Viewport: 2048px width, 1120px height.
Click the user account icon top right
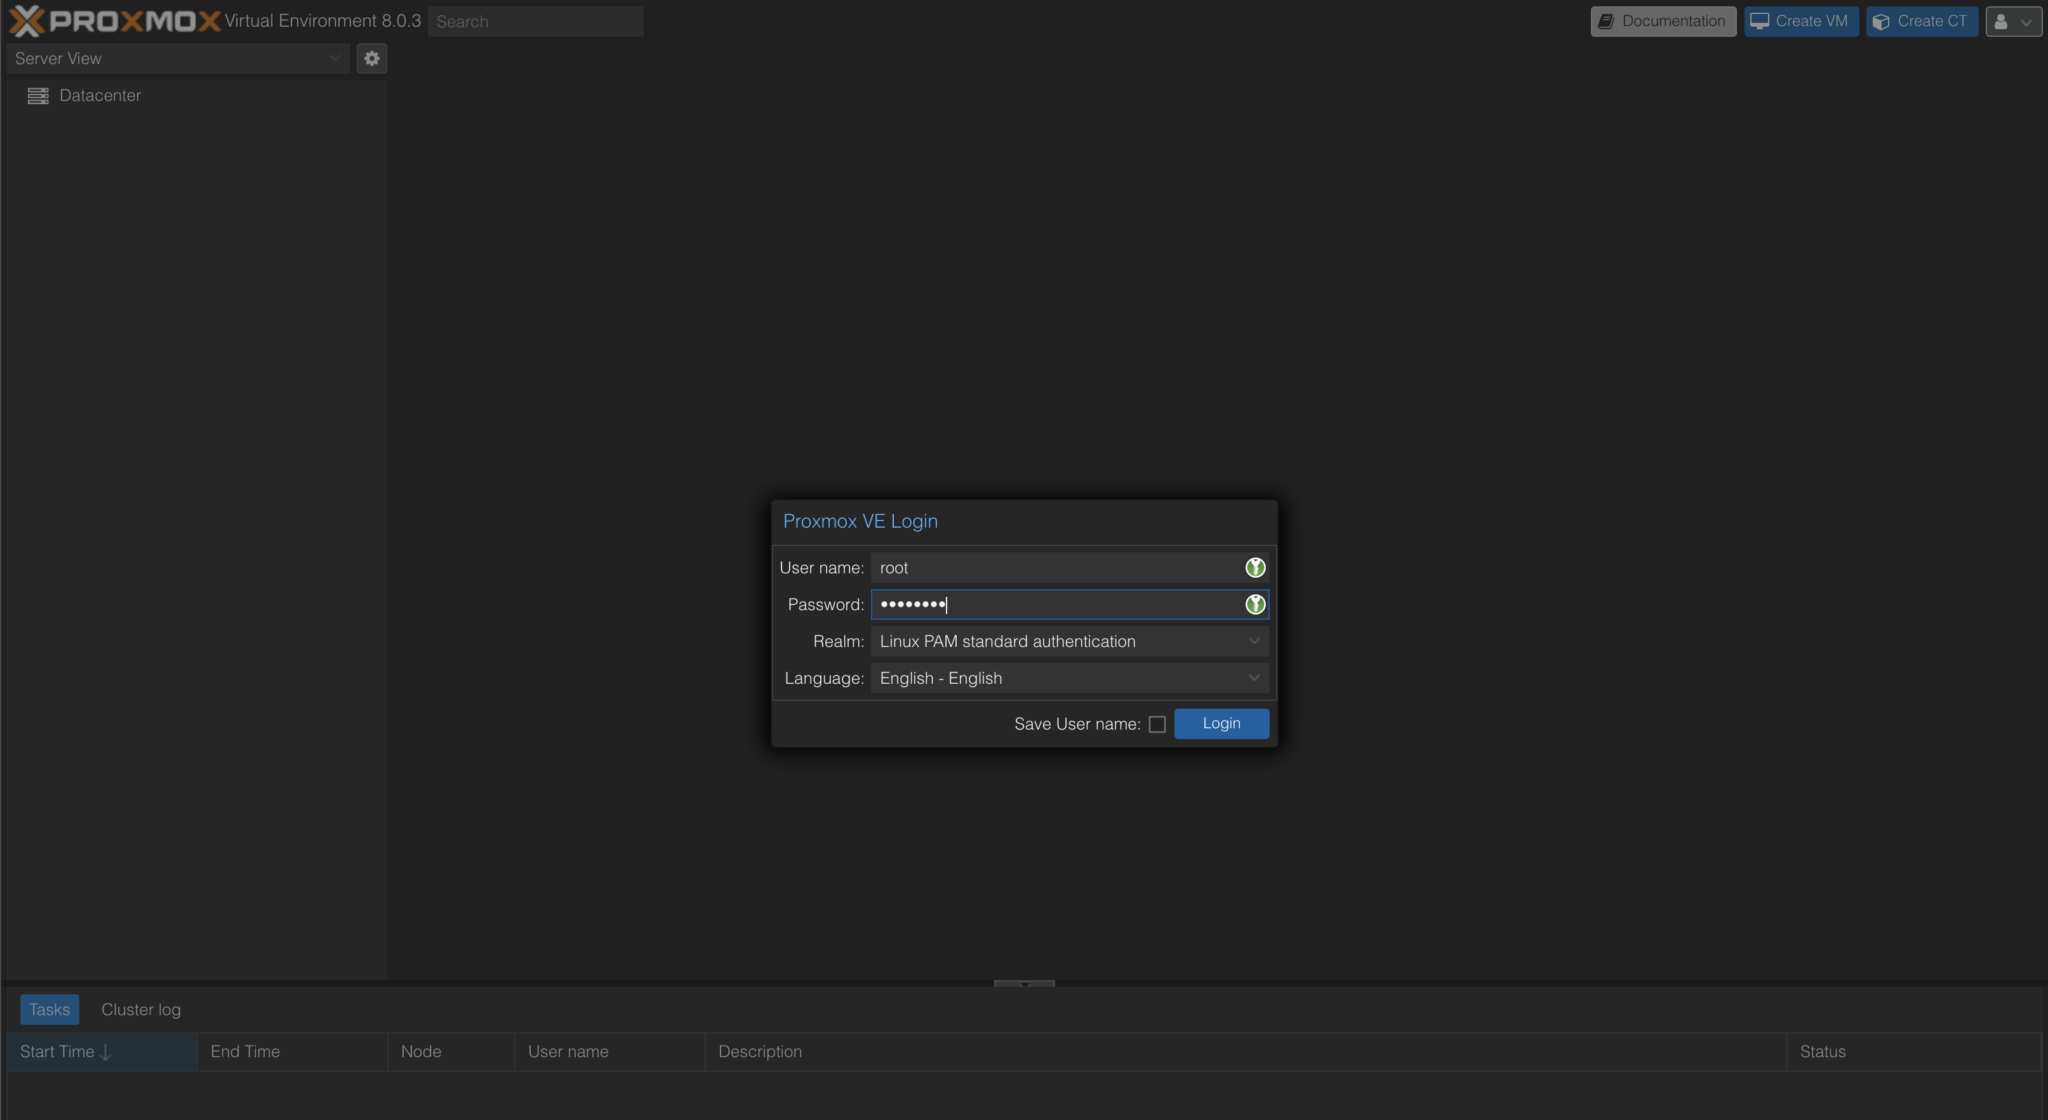(x=2003, y=21)
